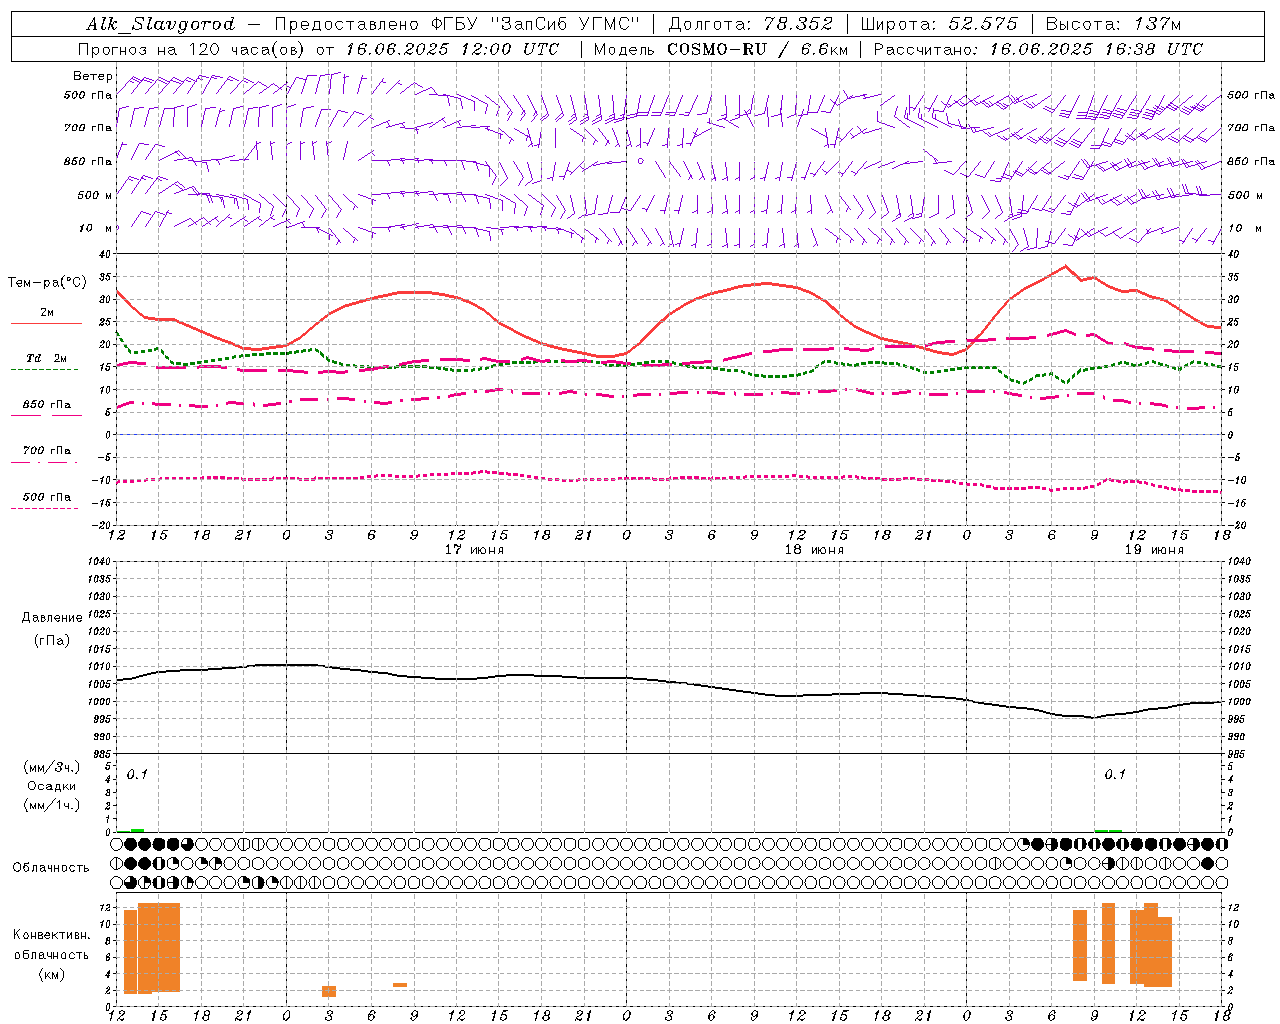Click the 0.1 precipitation value on 19 June
Viewport: 1280px width, 1024px height.
1115,774
